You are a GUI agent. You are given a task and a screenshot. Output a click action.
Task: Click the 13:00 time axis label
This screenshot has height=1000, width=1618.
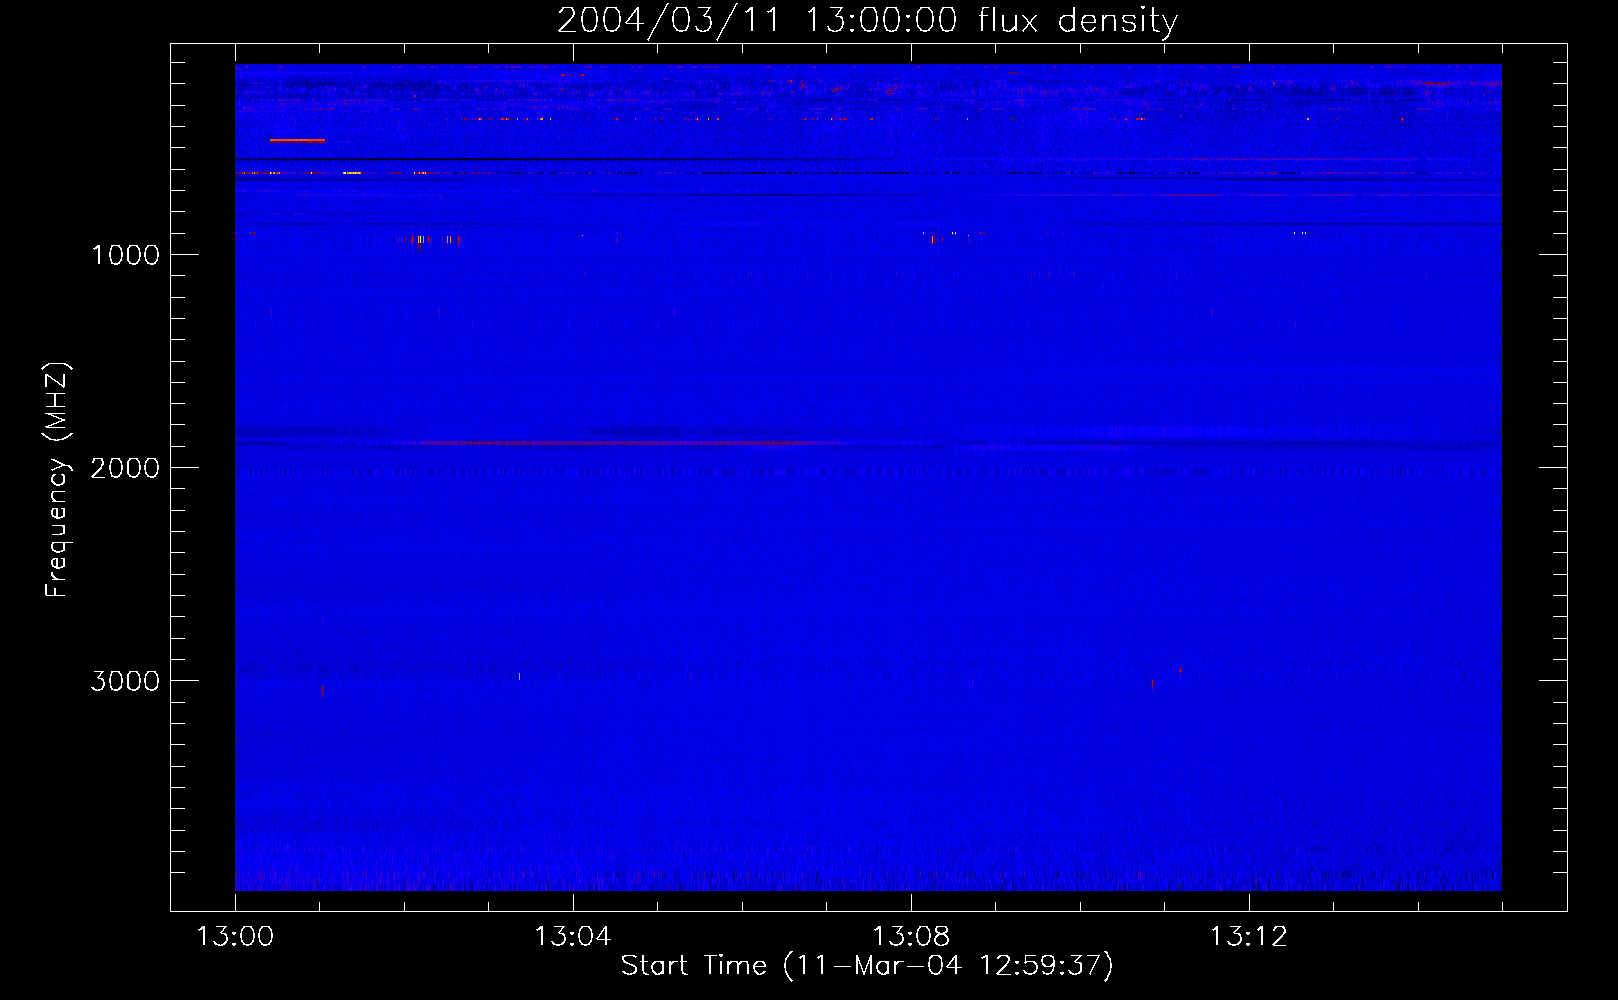tap(235, 937)
